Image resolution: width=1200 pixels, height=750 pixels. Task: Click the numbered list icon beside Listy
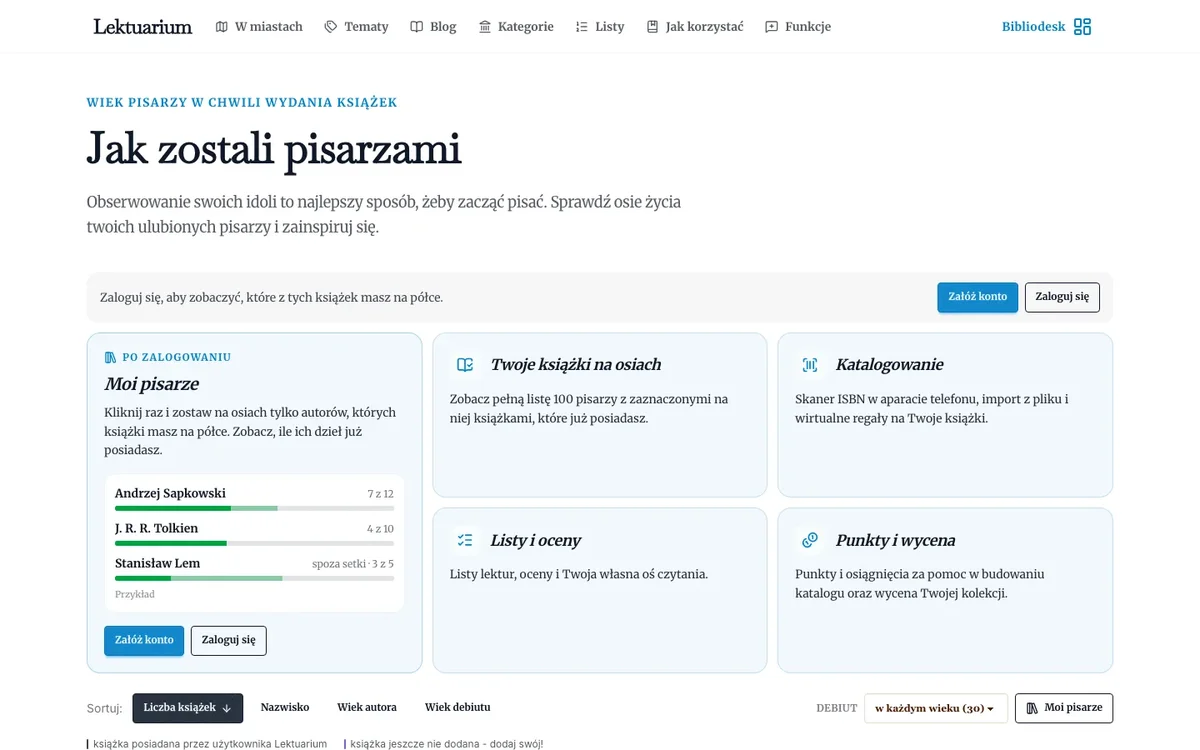582,27
